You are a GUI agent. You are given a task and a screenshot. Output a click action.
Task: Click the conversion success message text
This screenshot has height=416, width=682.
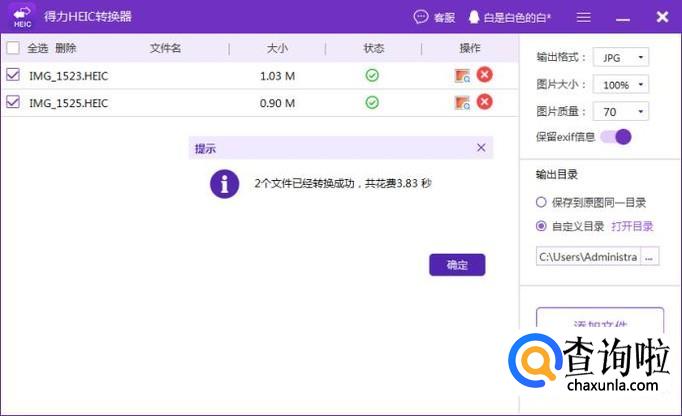coord(343,183)
